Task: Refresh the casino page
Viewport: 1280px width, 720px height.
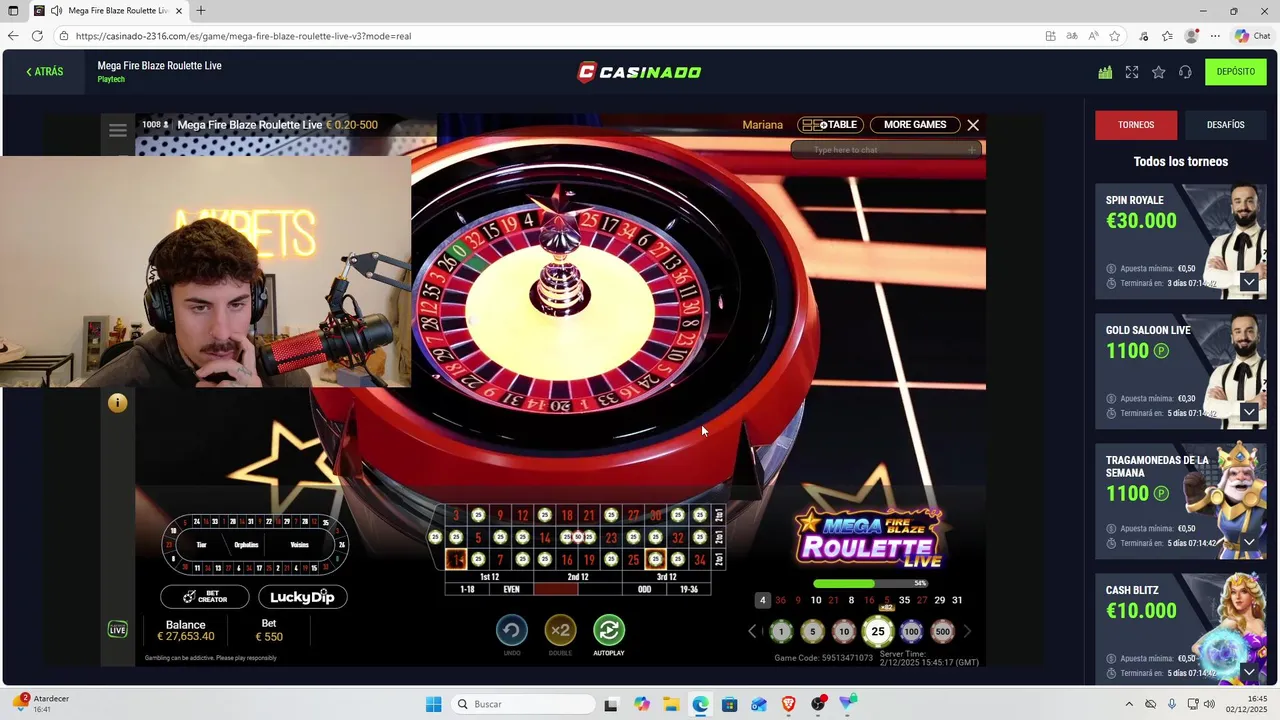Action: click(x=37, y=36)
